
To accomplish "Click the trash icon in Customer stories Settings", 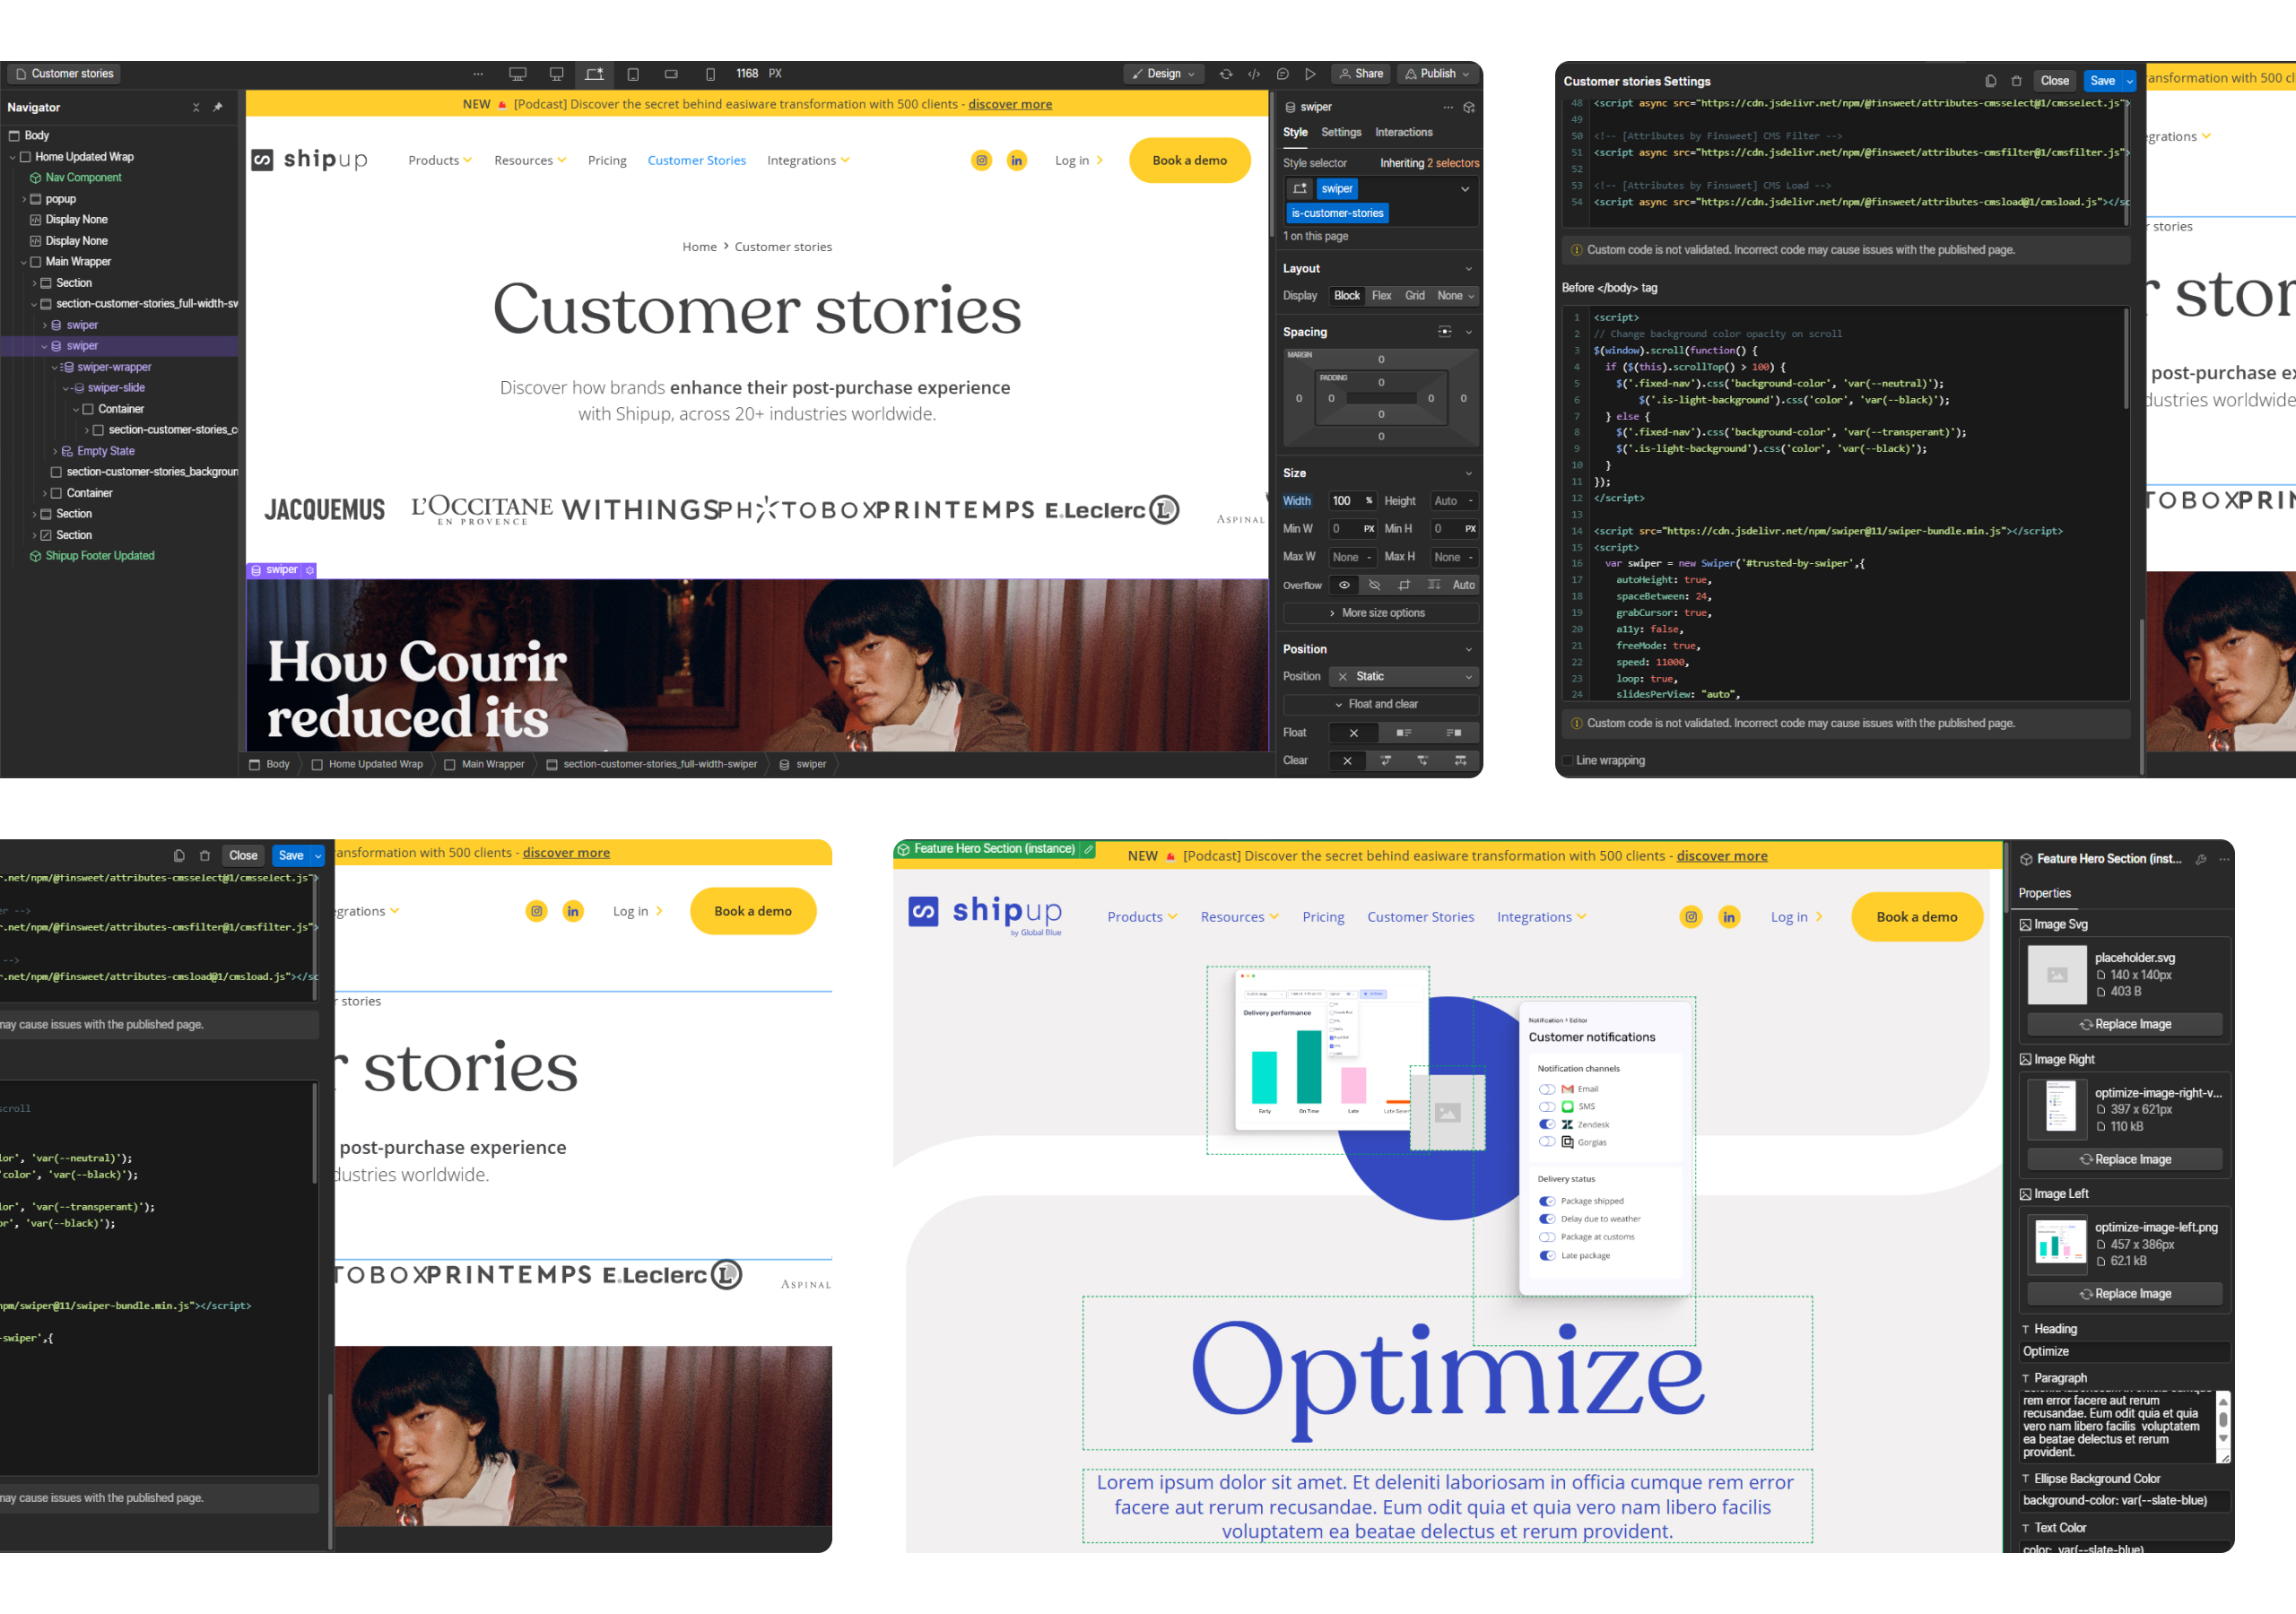I will [2016, 81].
